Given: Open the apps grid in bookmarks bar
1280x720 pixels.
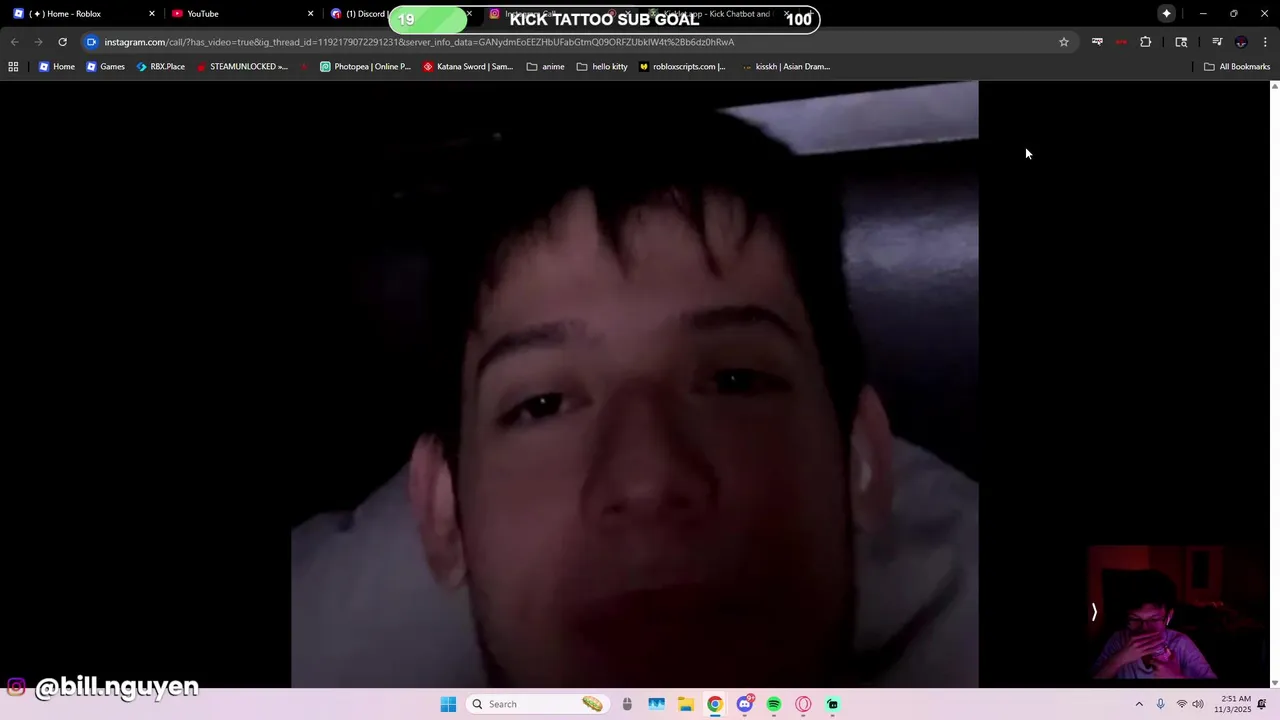Looking at the screenshot, I should [x=13, y=67].
